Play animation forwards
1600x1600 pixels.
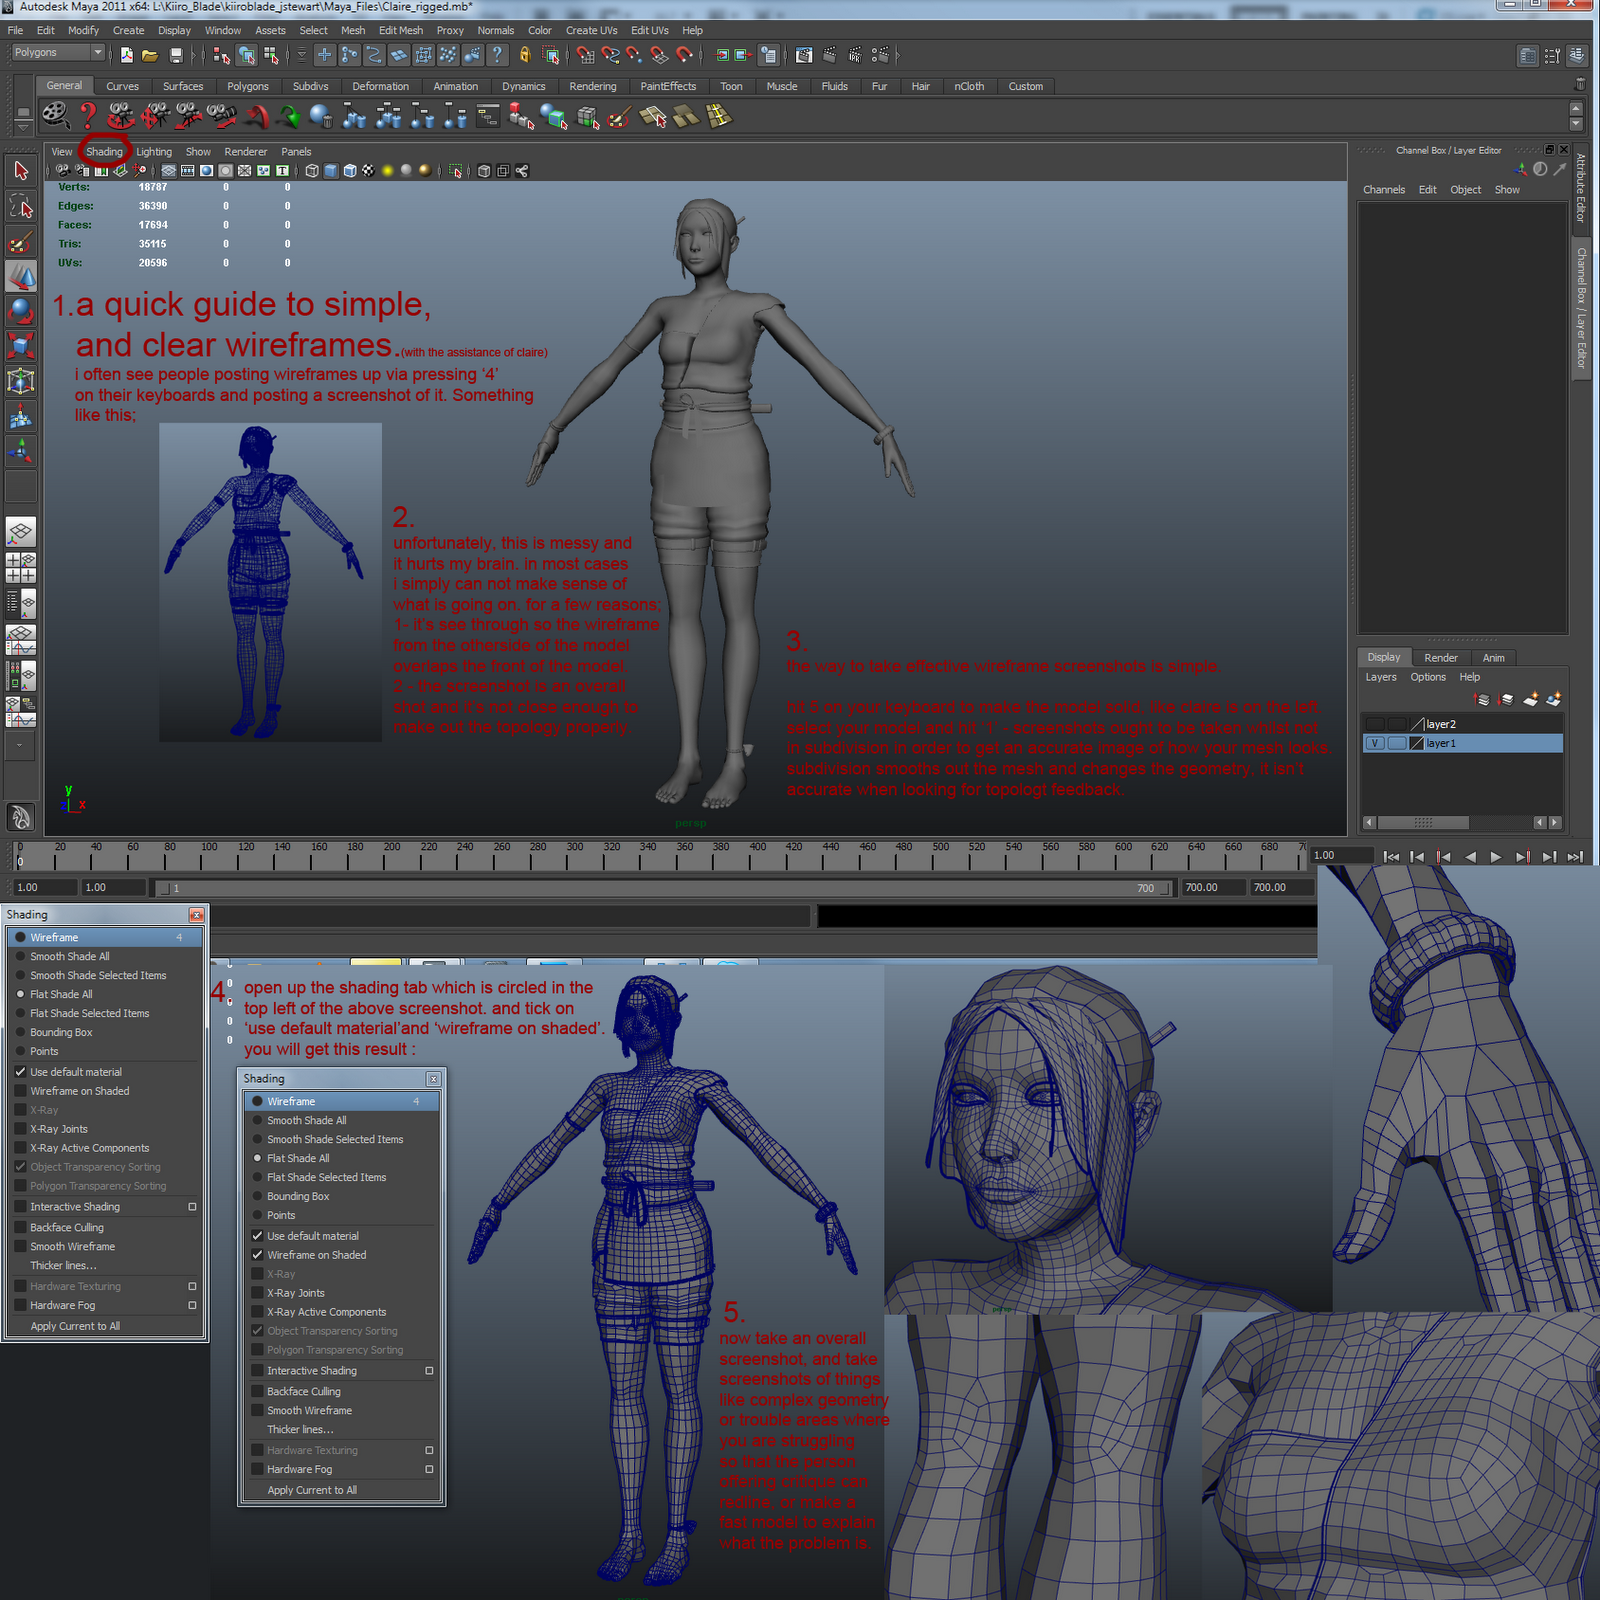click(1496, 856)
